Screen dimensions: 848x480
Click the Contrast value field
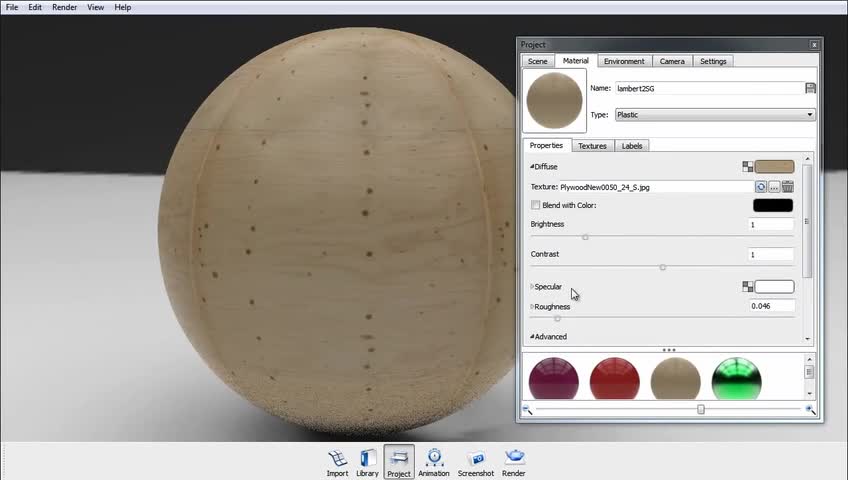[771, 255]
